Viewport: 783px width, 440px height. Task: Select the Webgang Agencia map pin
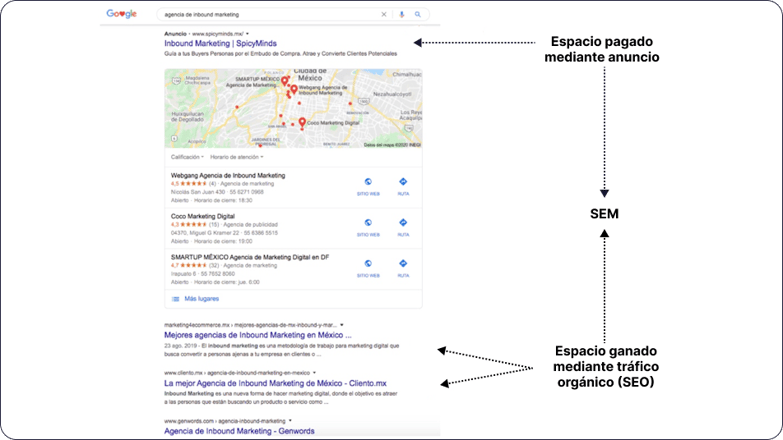coord(294,90)
